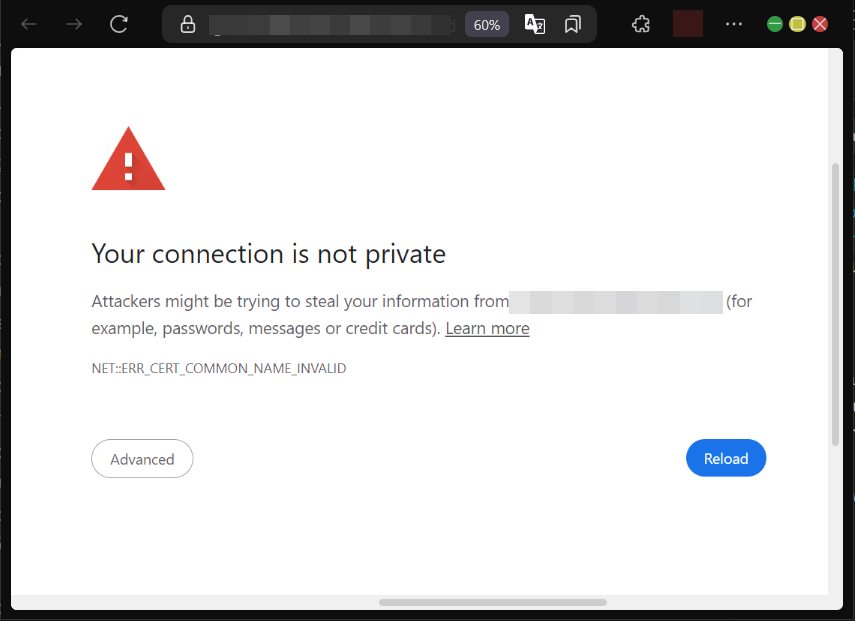Expand the Advanced options
855x621 pixels.
coord(142,459)
